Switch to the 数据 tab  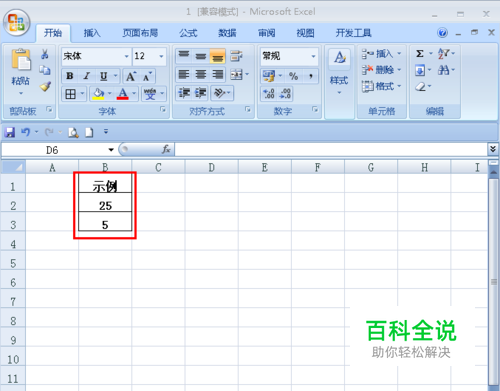click(x=227, y=33)
